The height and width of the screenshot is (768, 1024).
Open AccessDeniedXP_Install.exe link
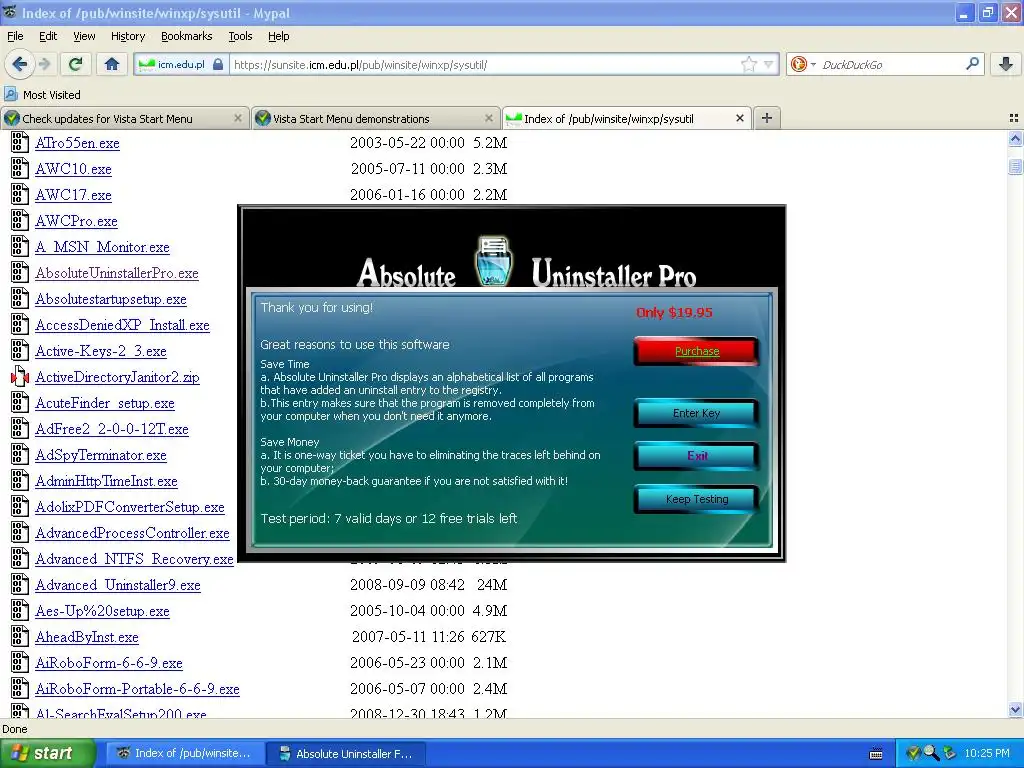(x=122, y=325)
